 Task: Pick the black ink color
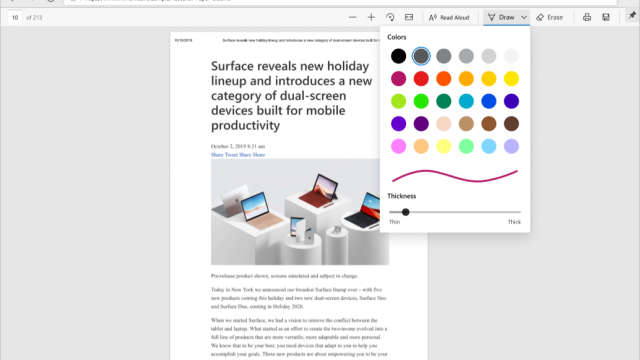[x=398, y=56]
